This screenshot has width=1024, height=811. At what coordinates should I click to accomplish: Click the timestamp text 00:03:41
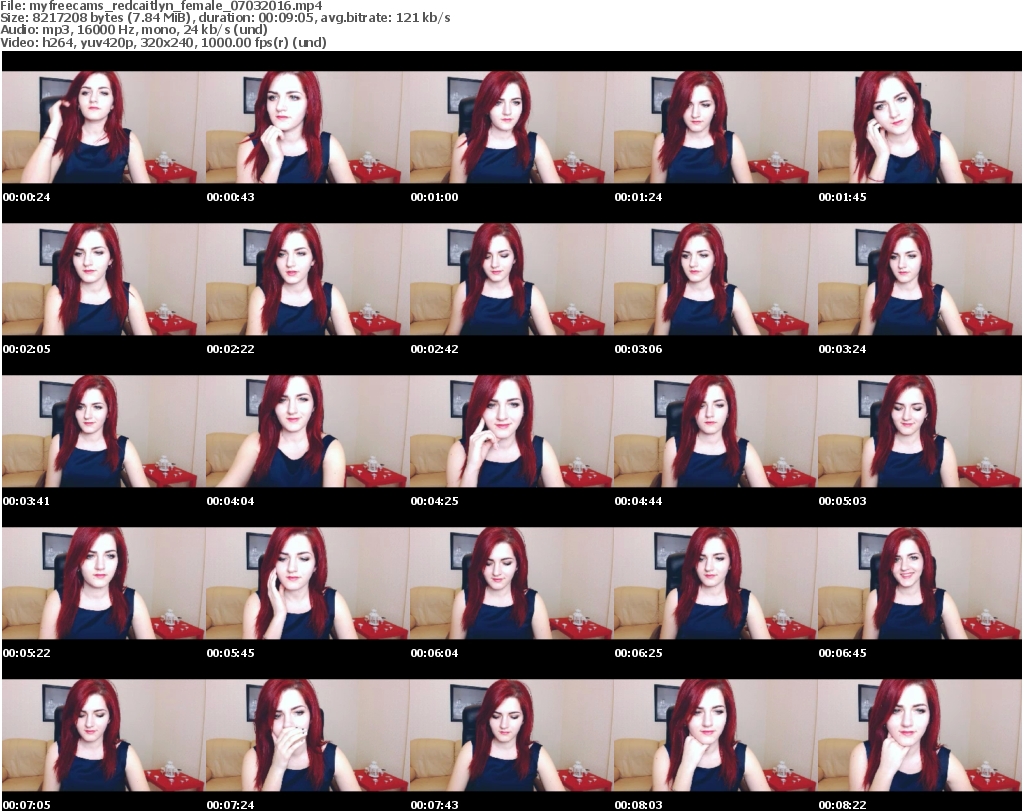pyautogui.click(x=26, y=501)
